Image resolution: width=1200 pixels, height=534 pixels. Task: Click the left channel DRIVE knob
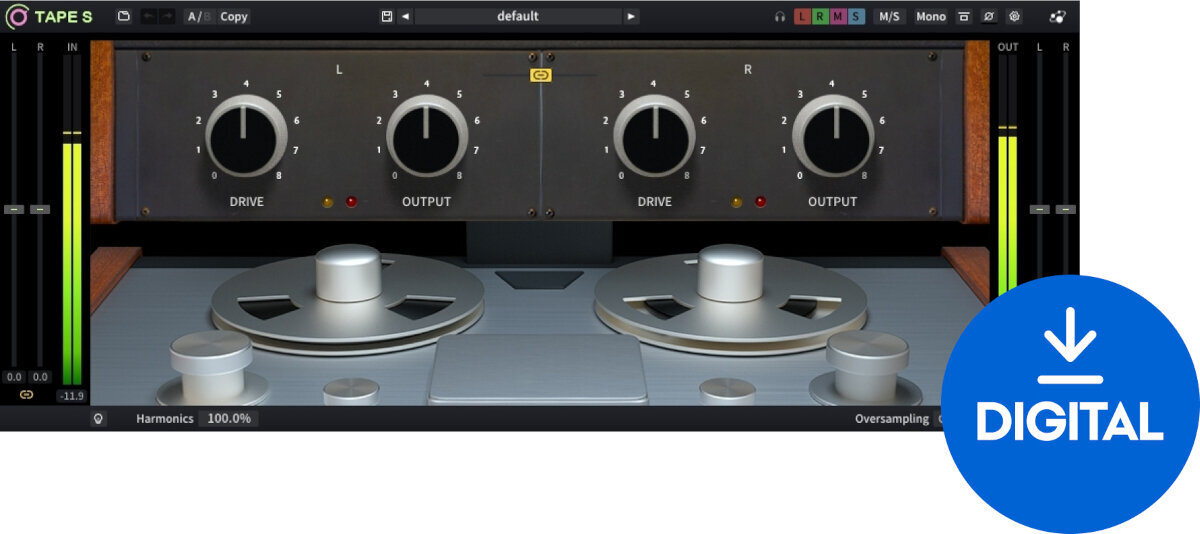click(247, 136)
